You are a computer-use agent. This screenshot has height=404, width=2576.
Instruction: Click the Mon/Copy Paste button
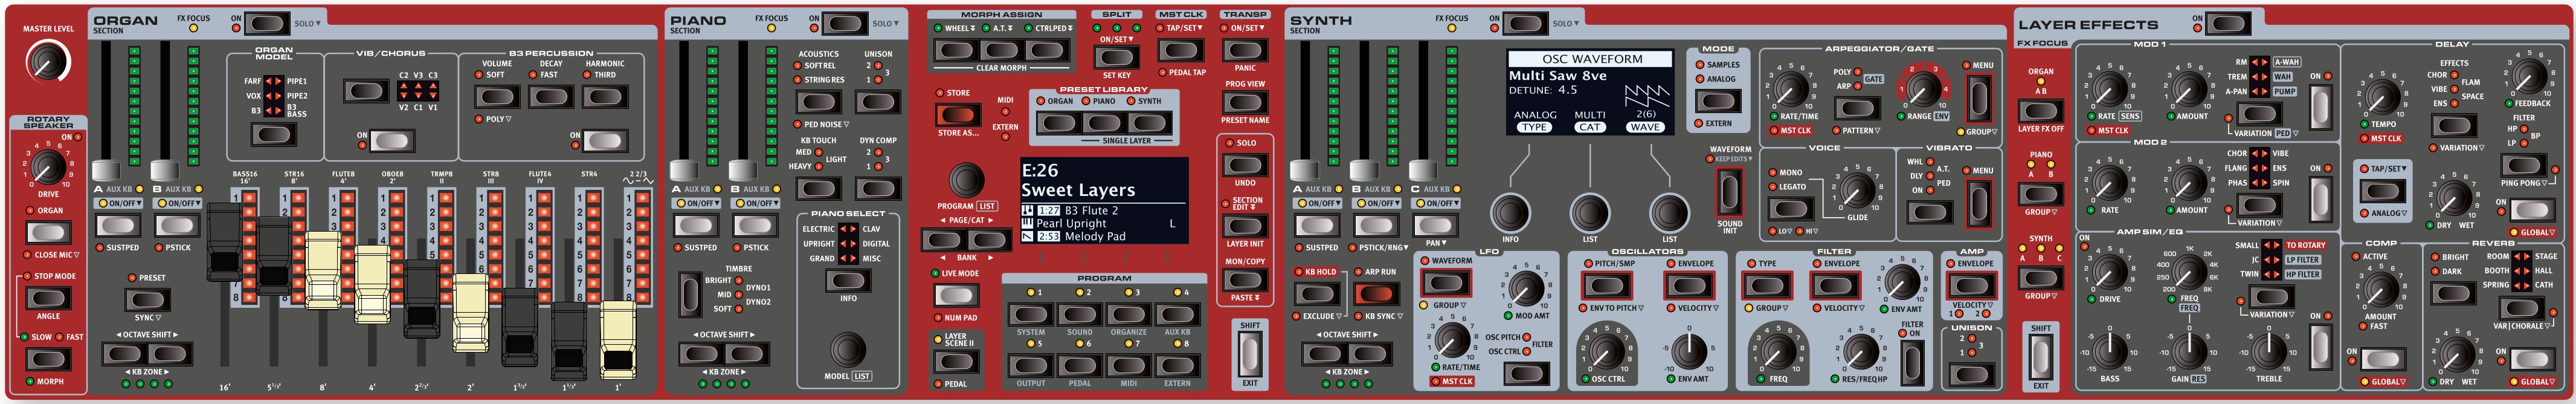click(1244, 280)
